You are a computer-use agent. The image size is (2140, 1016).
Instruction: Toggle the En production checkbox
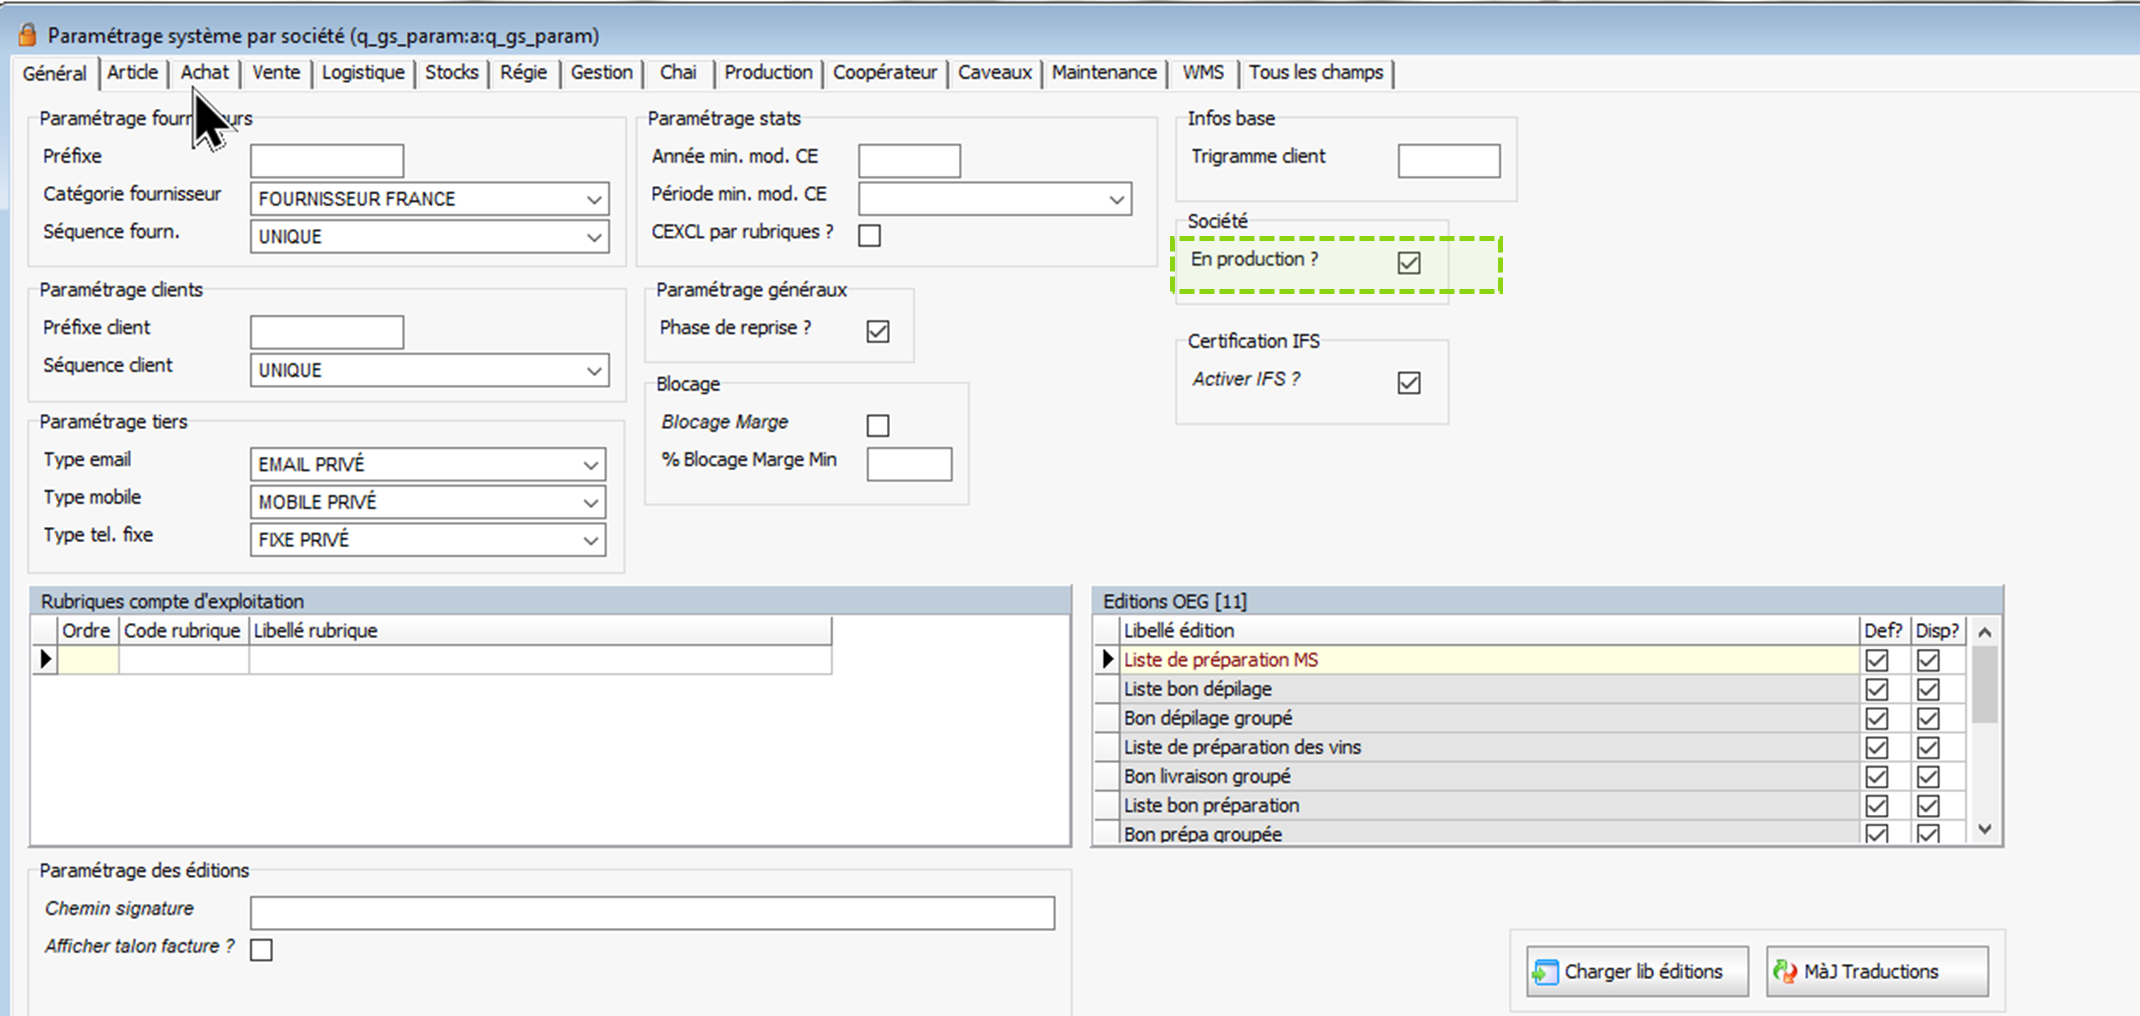point(1408,262)
